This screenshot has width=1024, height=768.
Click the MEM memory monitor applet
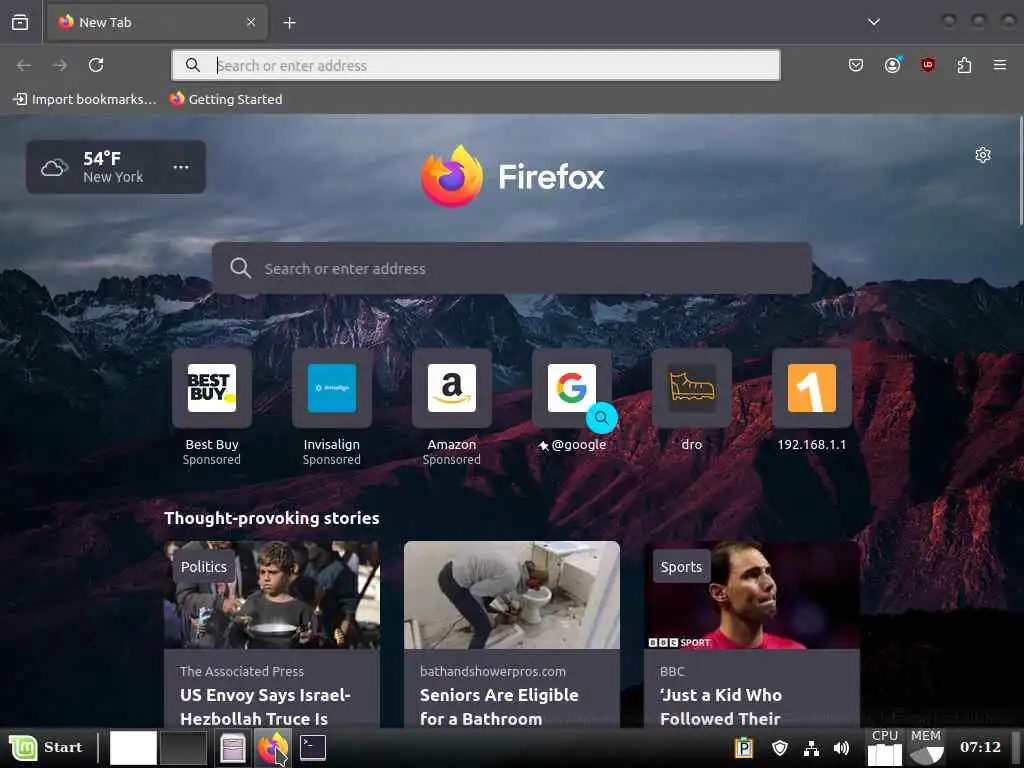click(x=926, y=748)
